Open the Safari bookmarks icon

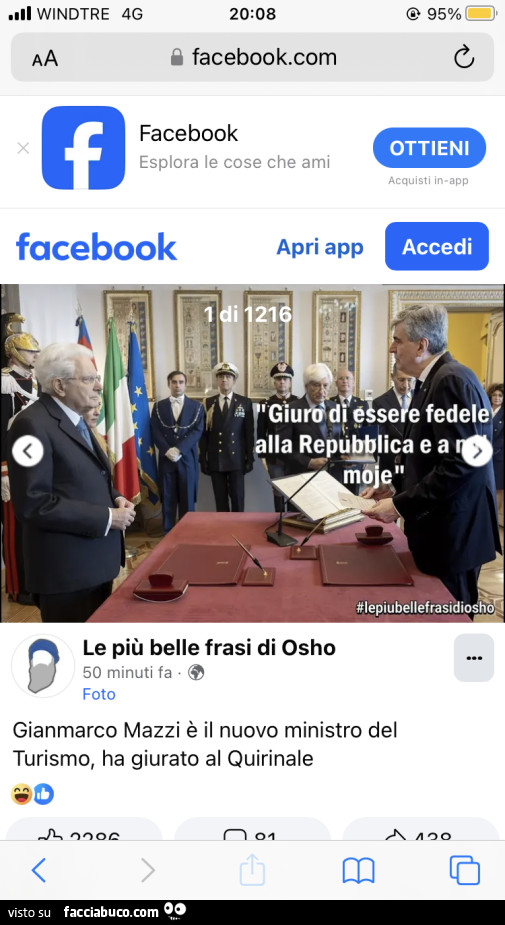359,871
